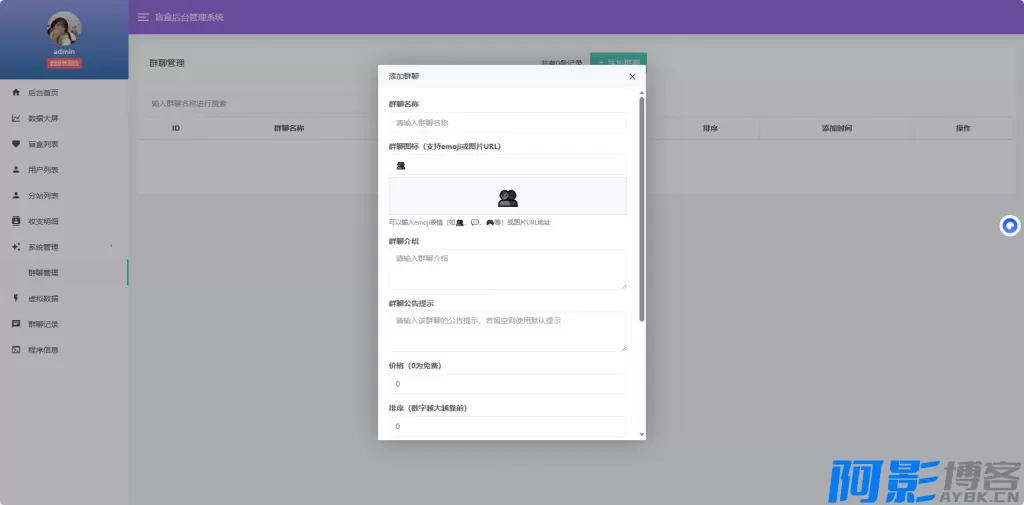Image resolution: width=1024 pixels, height=505 pixels.
Task: Click the 群聊介绍 text area
Action: pos(507,269)
